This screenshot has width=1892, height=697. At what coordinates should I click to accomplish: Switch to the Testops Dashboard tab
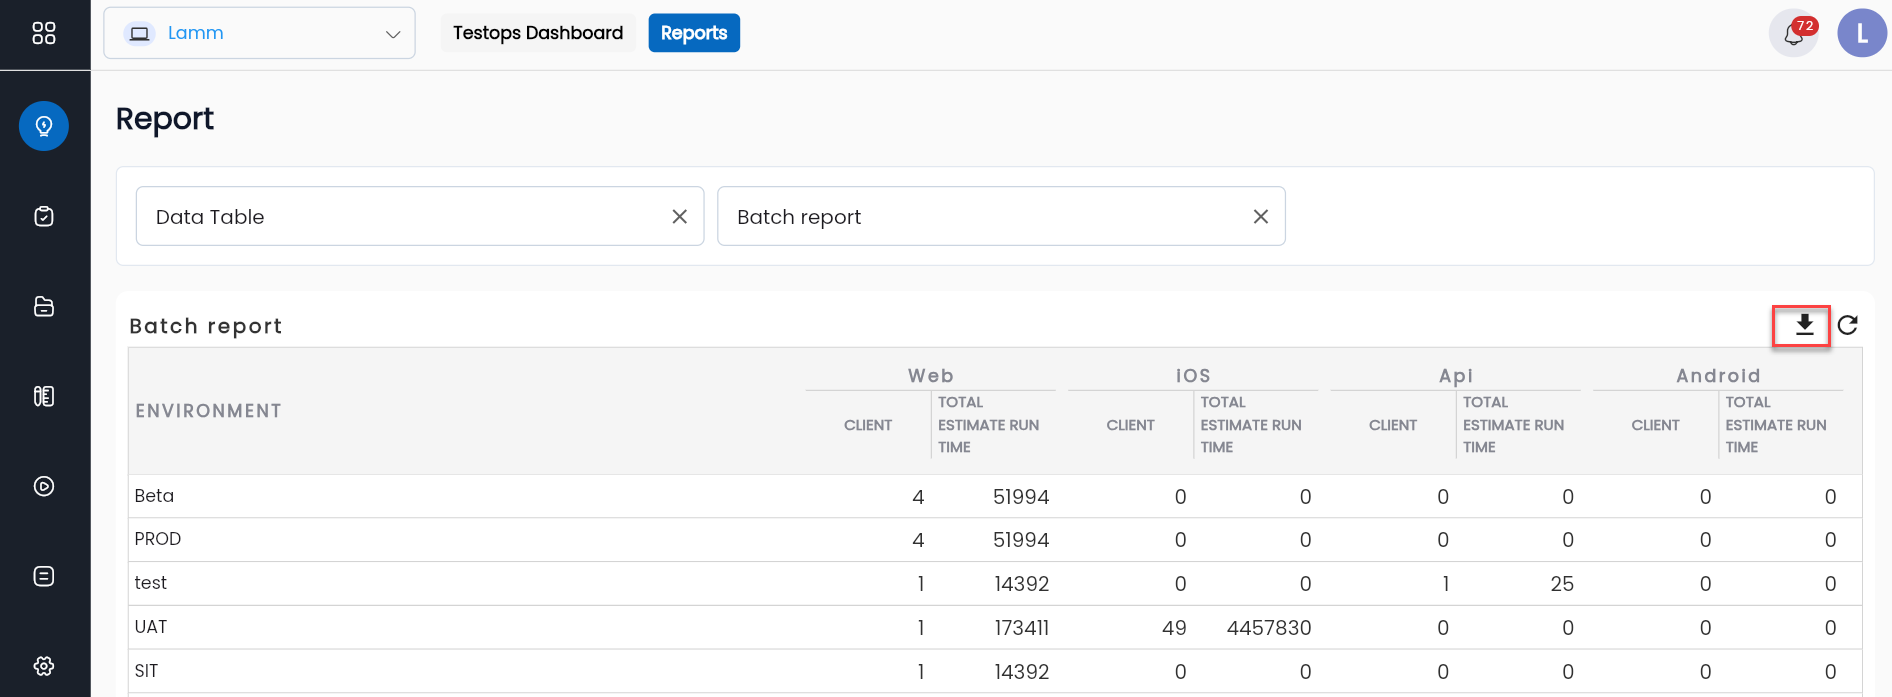point(538,33)
